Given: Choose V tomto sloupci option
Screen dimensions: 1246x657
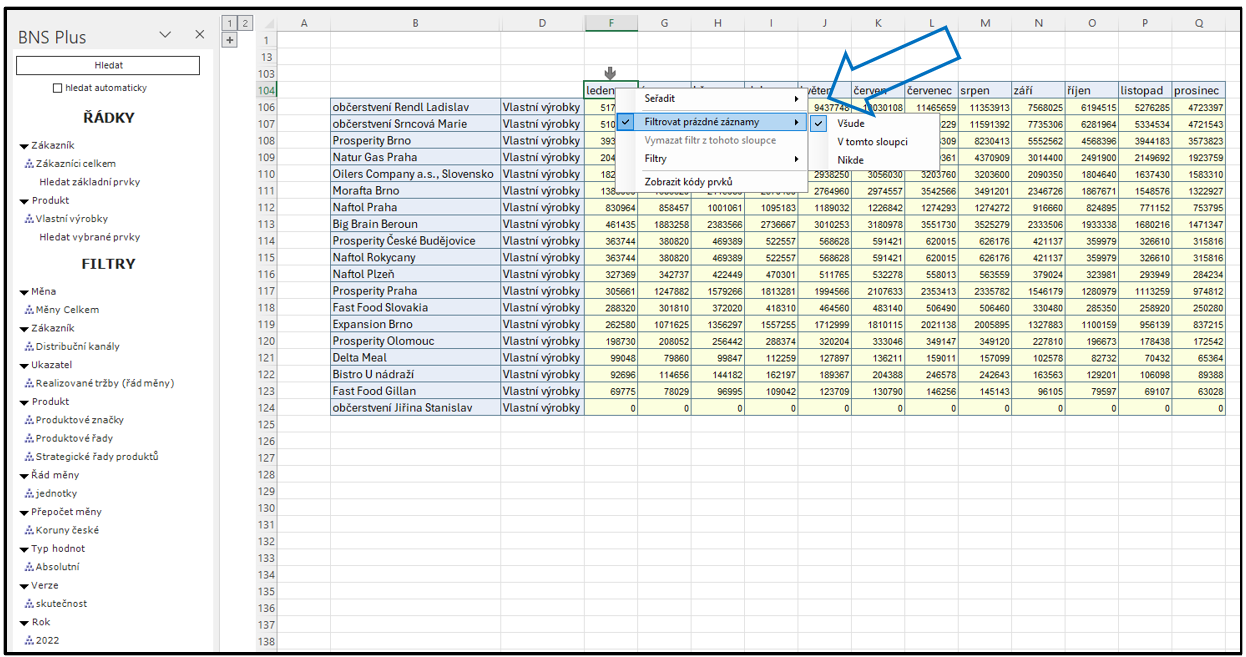Looking at the screenshot, I should click(x=873, y=142).
